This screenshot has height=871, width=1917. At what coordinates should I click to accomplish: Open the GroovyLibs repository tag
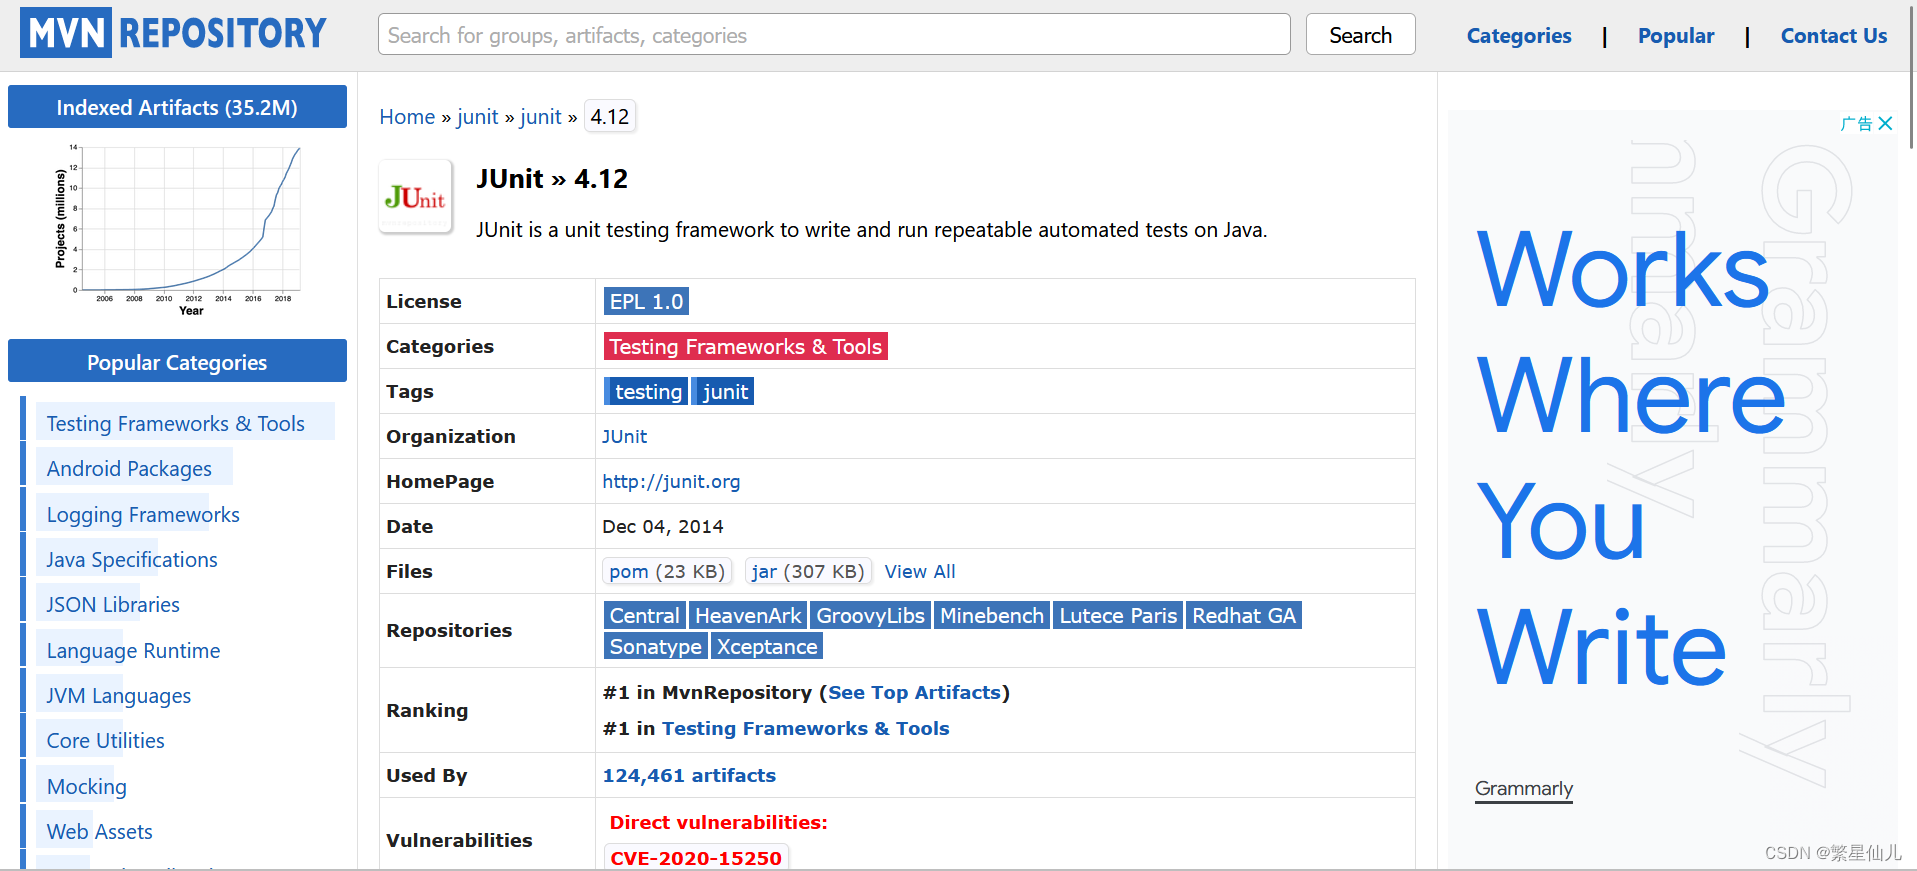click(870, 615)
